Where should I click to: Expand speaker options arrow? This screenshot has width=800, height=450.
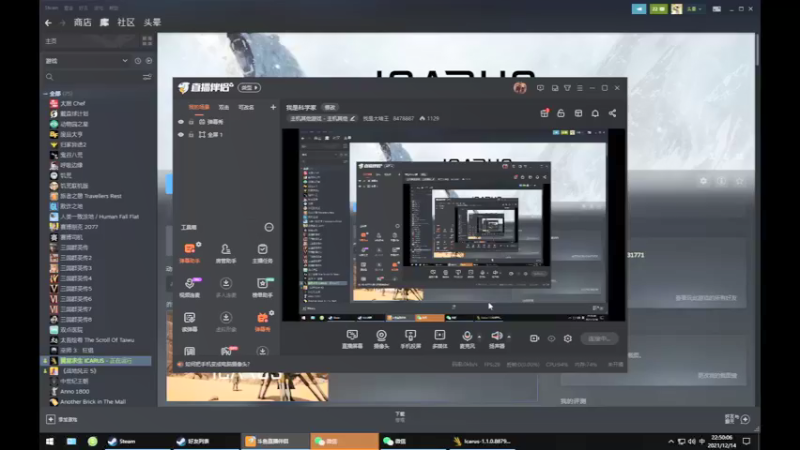click(509, 336)
